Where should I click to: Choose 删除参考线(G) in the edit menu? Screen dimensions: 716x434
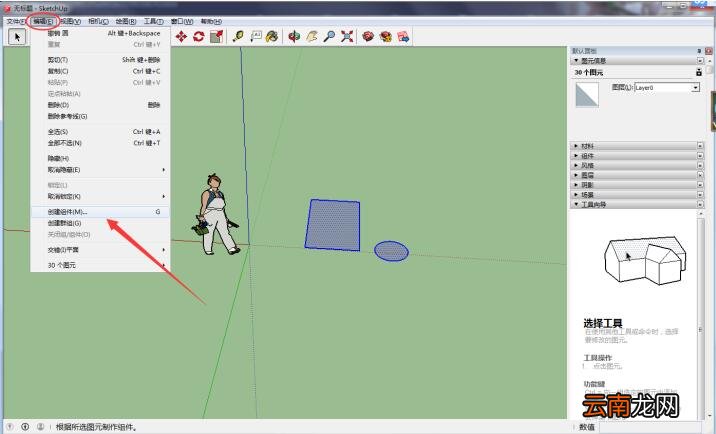(x=100, y=116)
